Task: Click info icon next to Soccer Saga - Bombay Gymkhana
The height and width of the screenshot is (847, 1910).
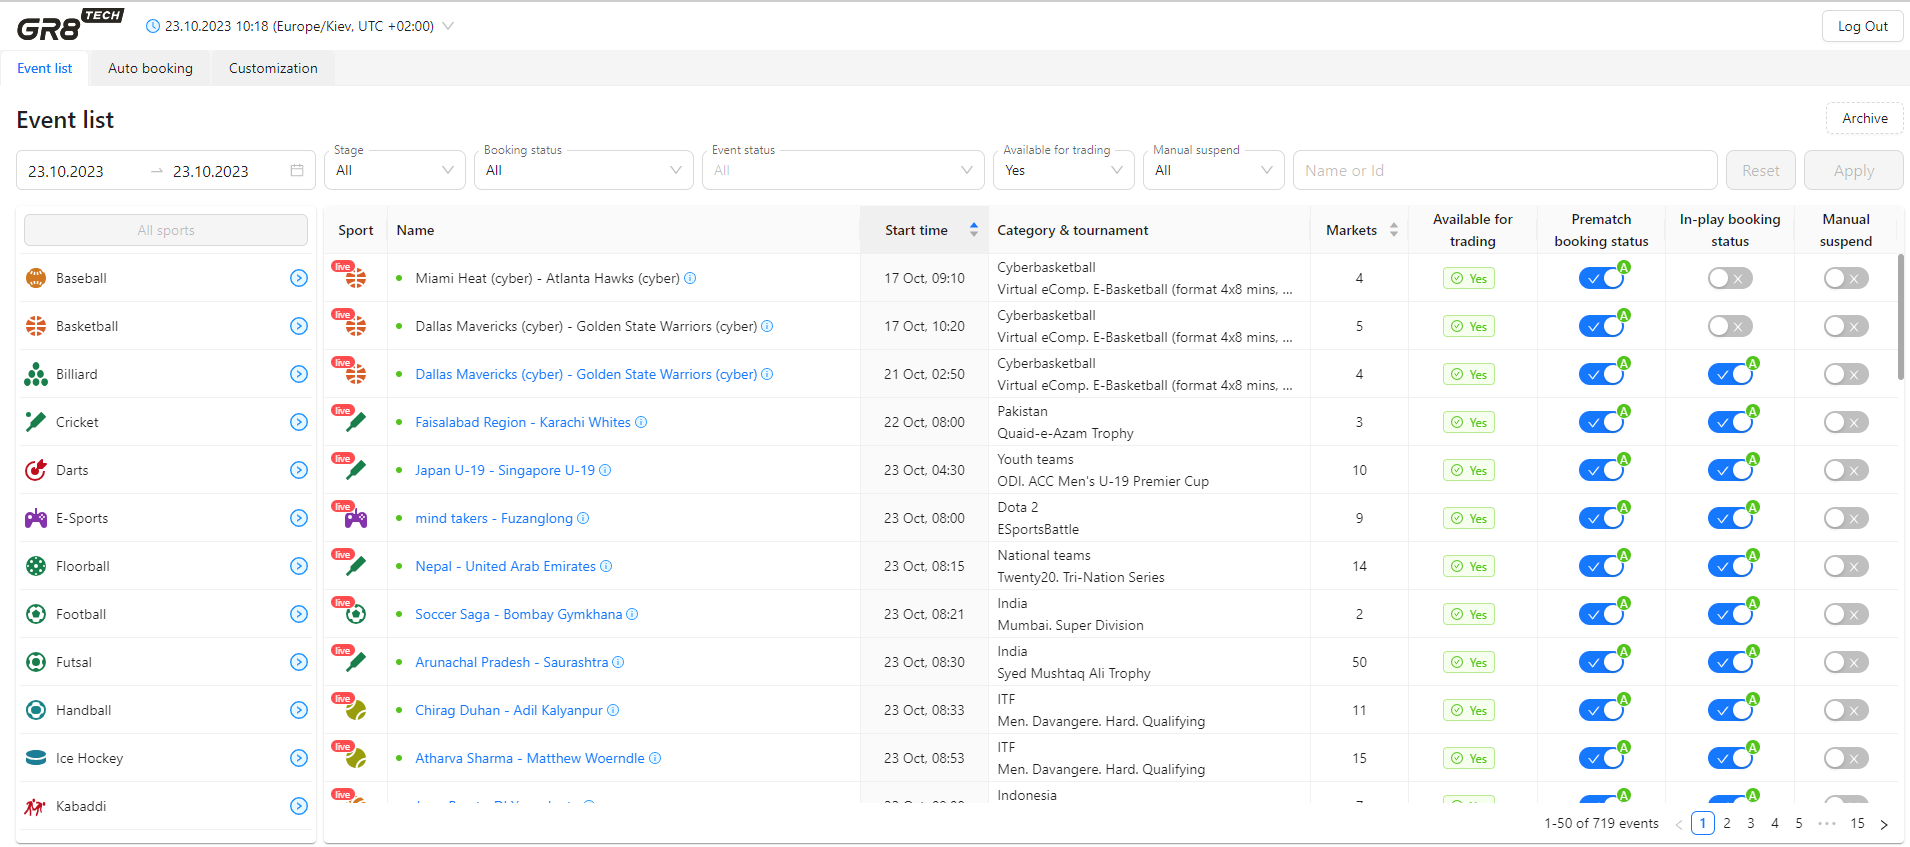Action: [x=632, y=614]
